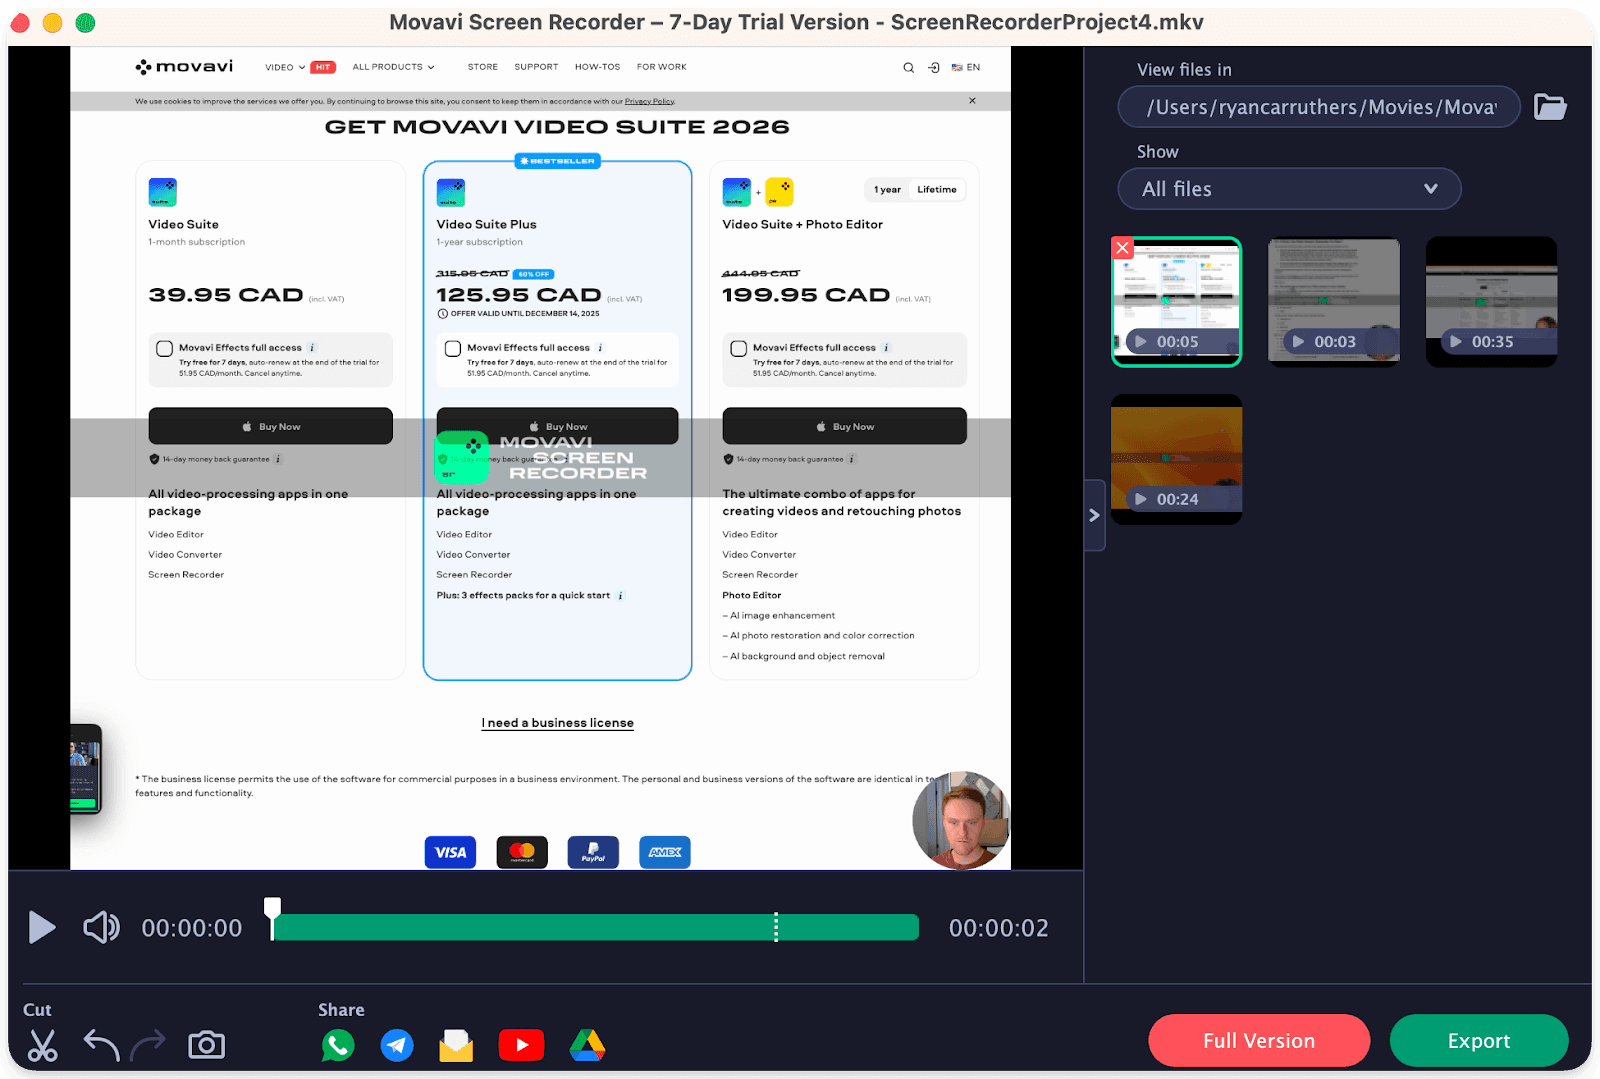1600x1079 pixels.
Task: Click the Export button
Action: click(x=1479, y=1040)
